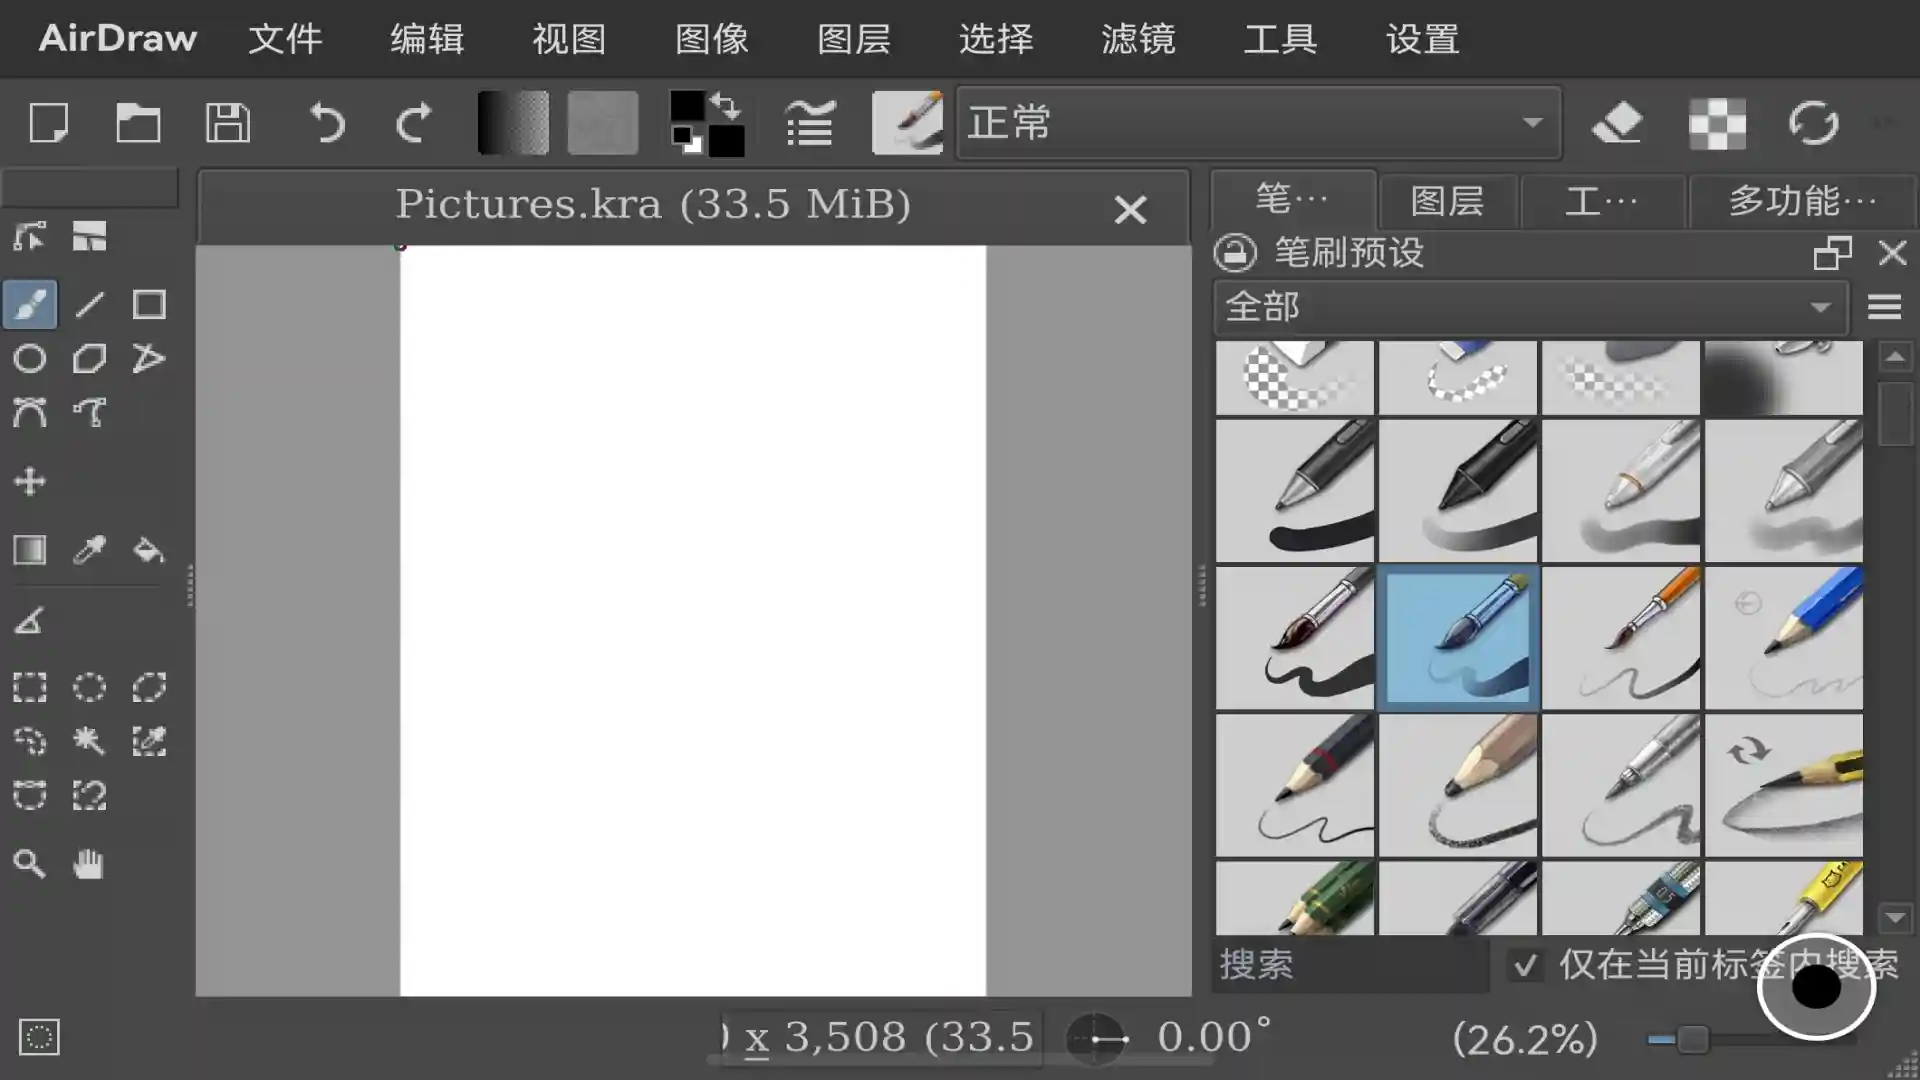Save the current document
The height and width of the screenshot is (1080, 1920).
(x=228, y=124)
